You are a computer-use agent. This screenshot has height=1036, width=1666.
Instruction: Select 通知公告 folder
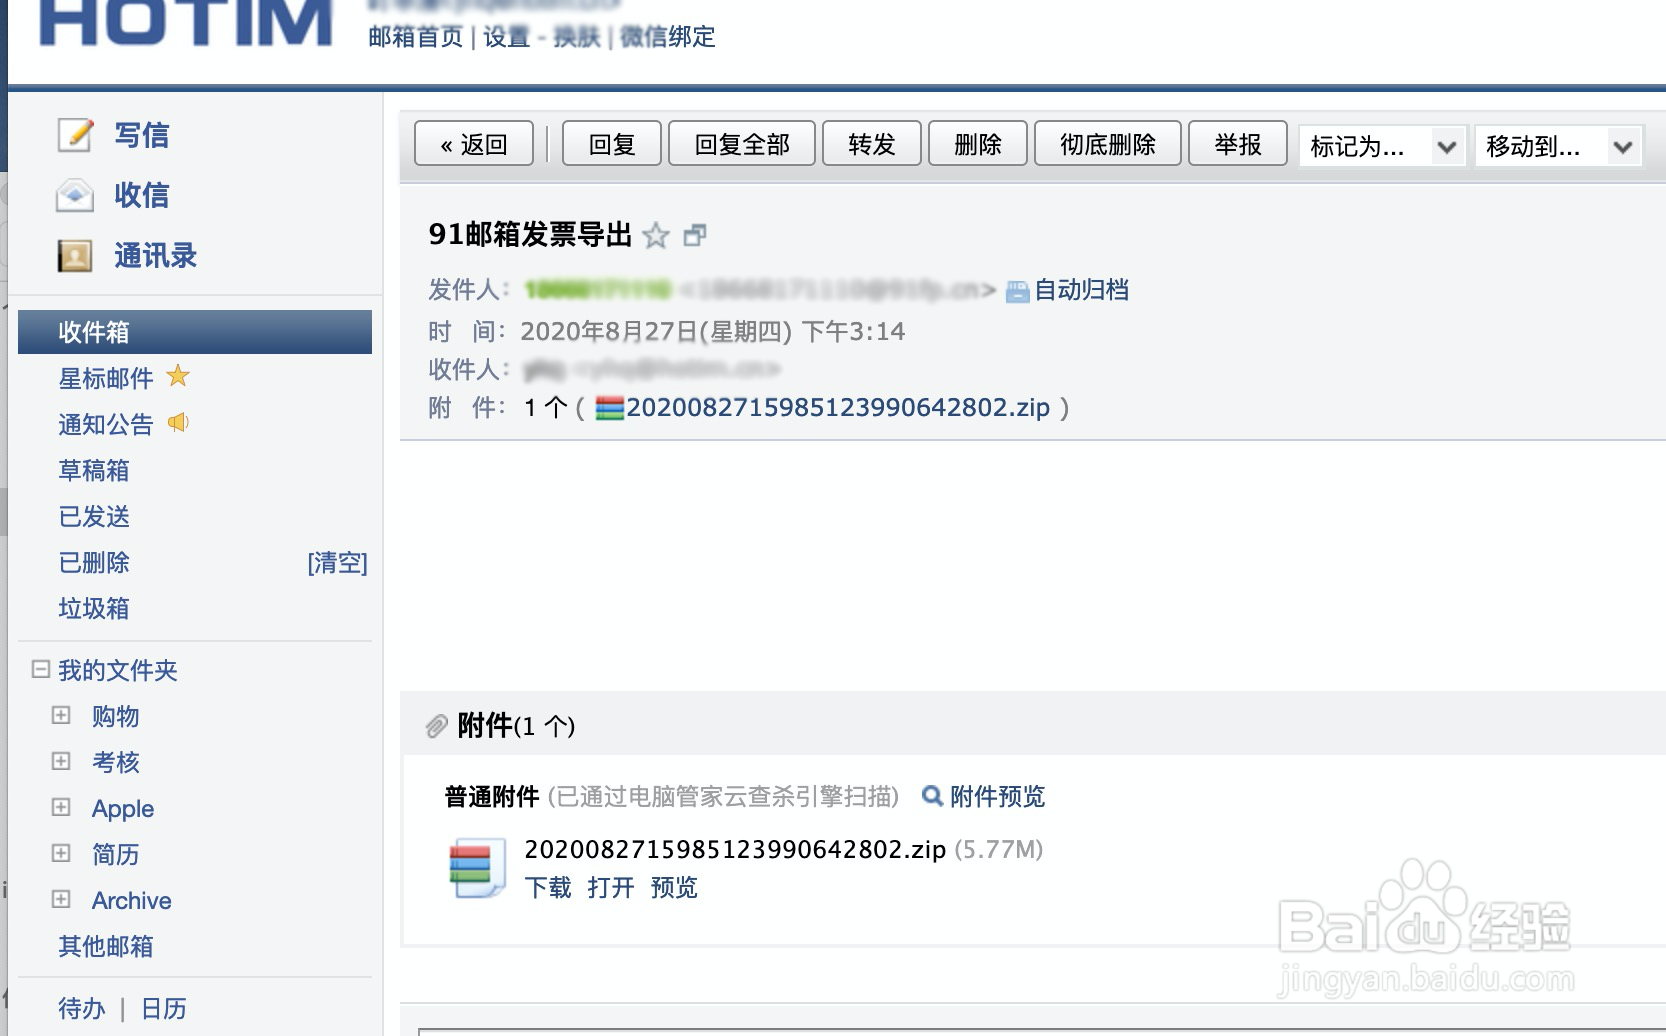point(106,424)
